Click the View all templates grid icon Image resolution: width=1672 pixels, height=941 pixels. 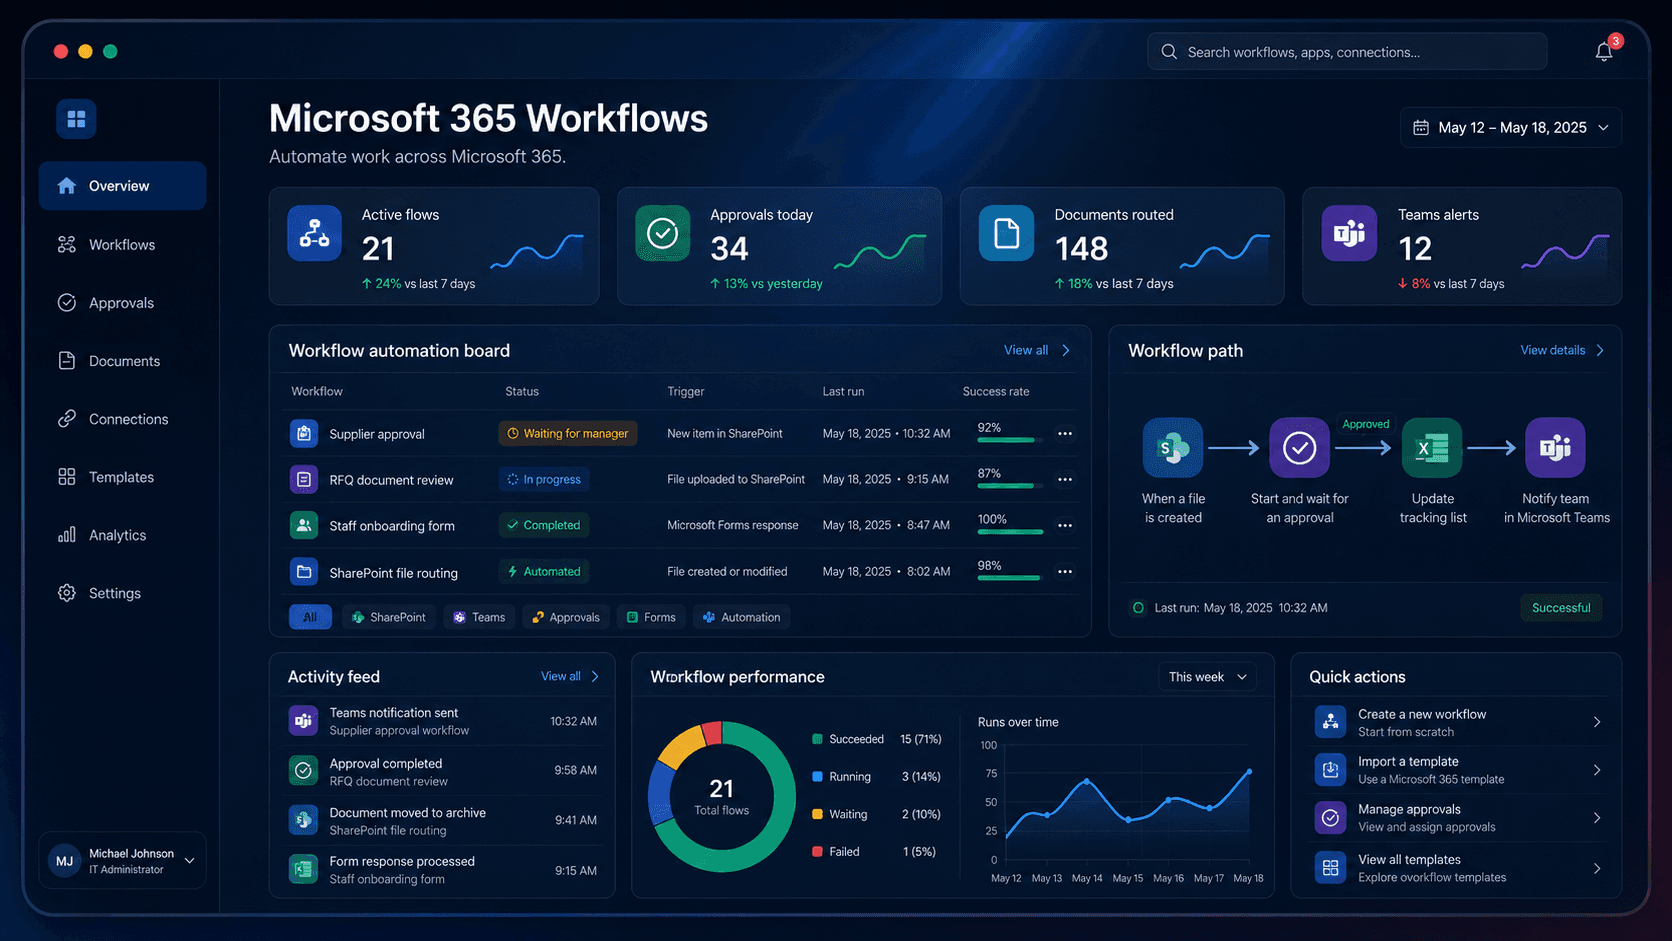1330,868
